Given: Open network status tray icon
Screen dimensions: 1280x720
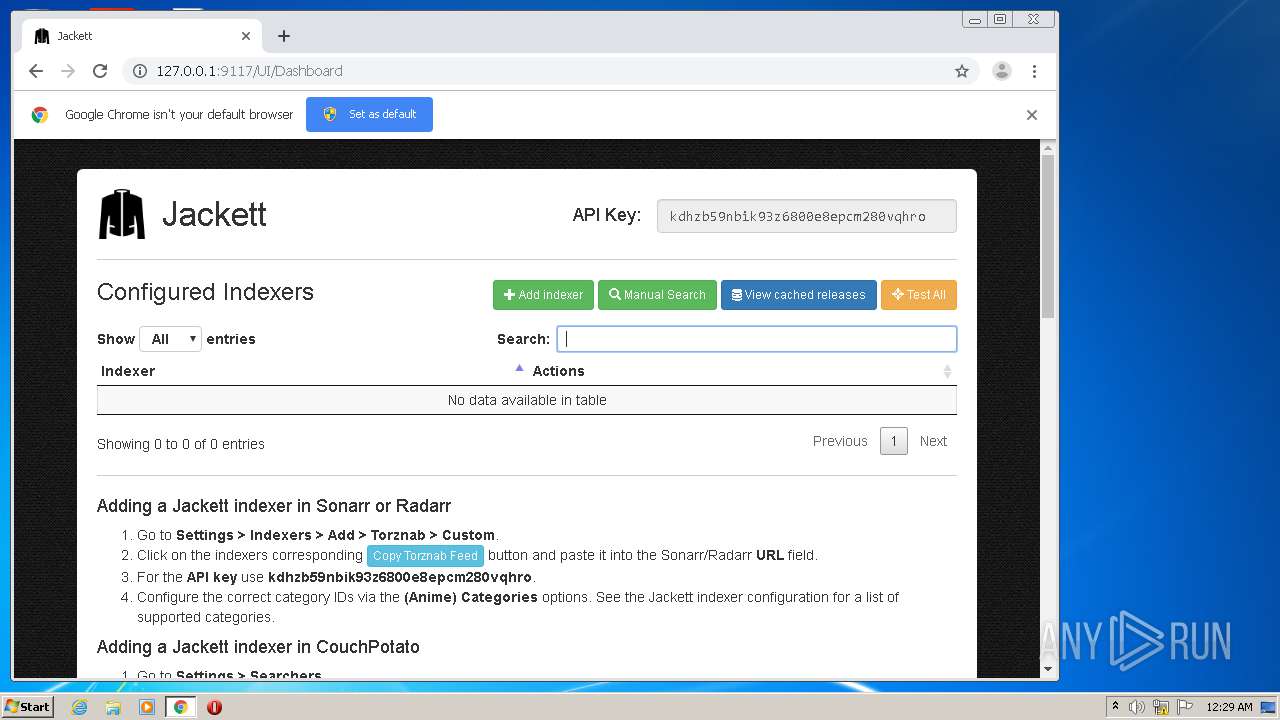Looking at the screenshot, I should [1161, 707].
